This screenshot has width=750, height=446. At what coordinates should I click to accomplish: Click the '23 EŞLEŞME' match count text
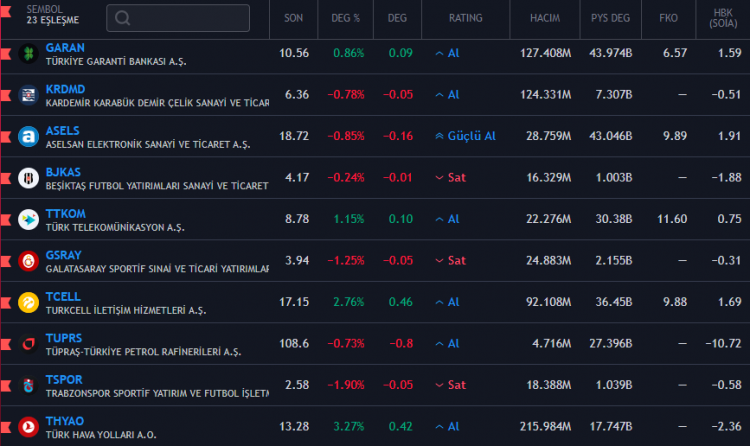[53, 20]
